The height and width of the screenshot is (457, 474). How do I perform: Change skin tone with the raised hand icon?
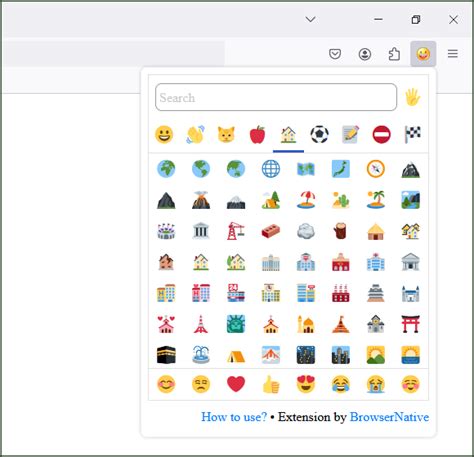coord(413,97)
